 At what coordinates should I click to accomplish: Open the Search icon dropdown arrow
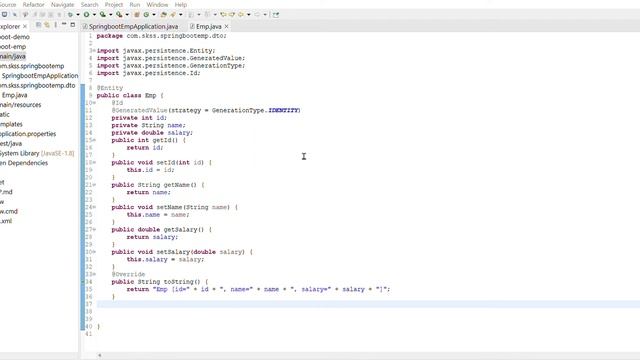click(x=181, y=15)
